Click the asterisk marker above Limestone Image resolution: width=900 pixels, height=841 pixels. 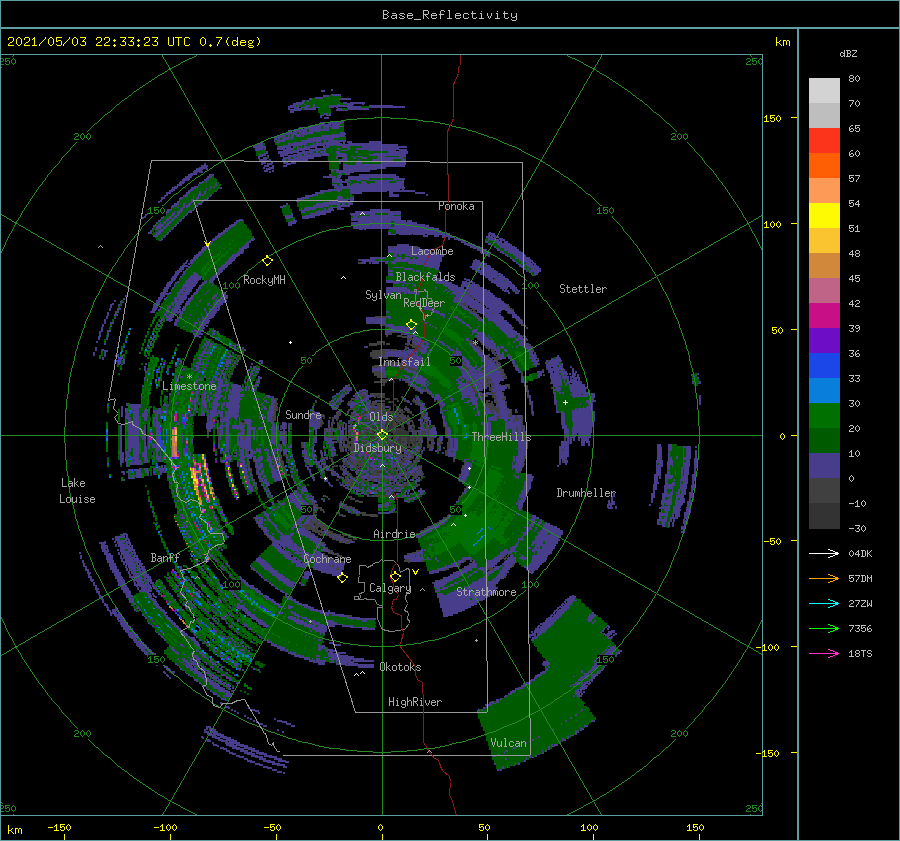[x=189, y=377]
